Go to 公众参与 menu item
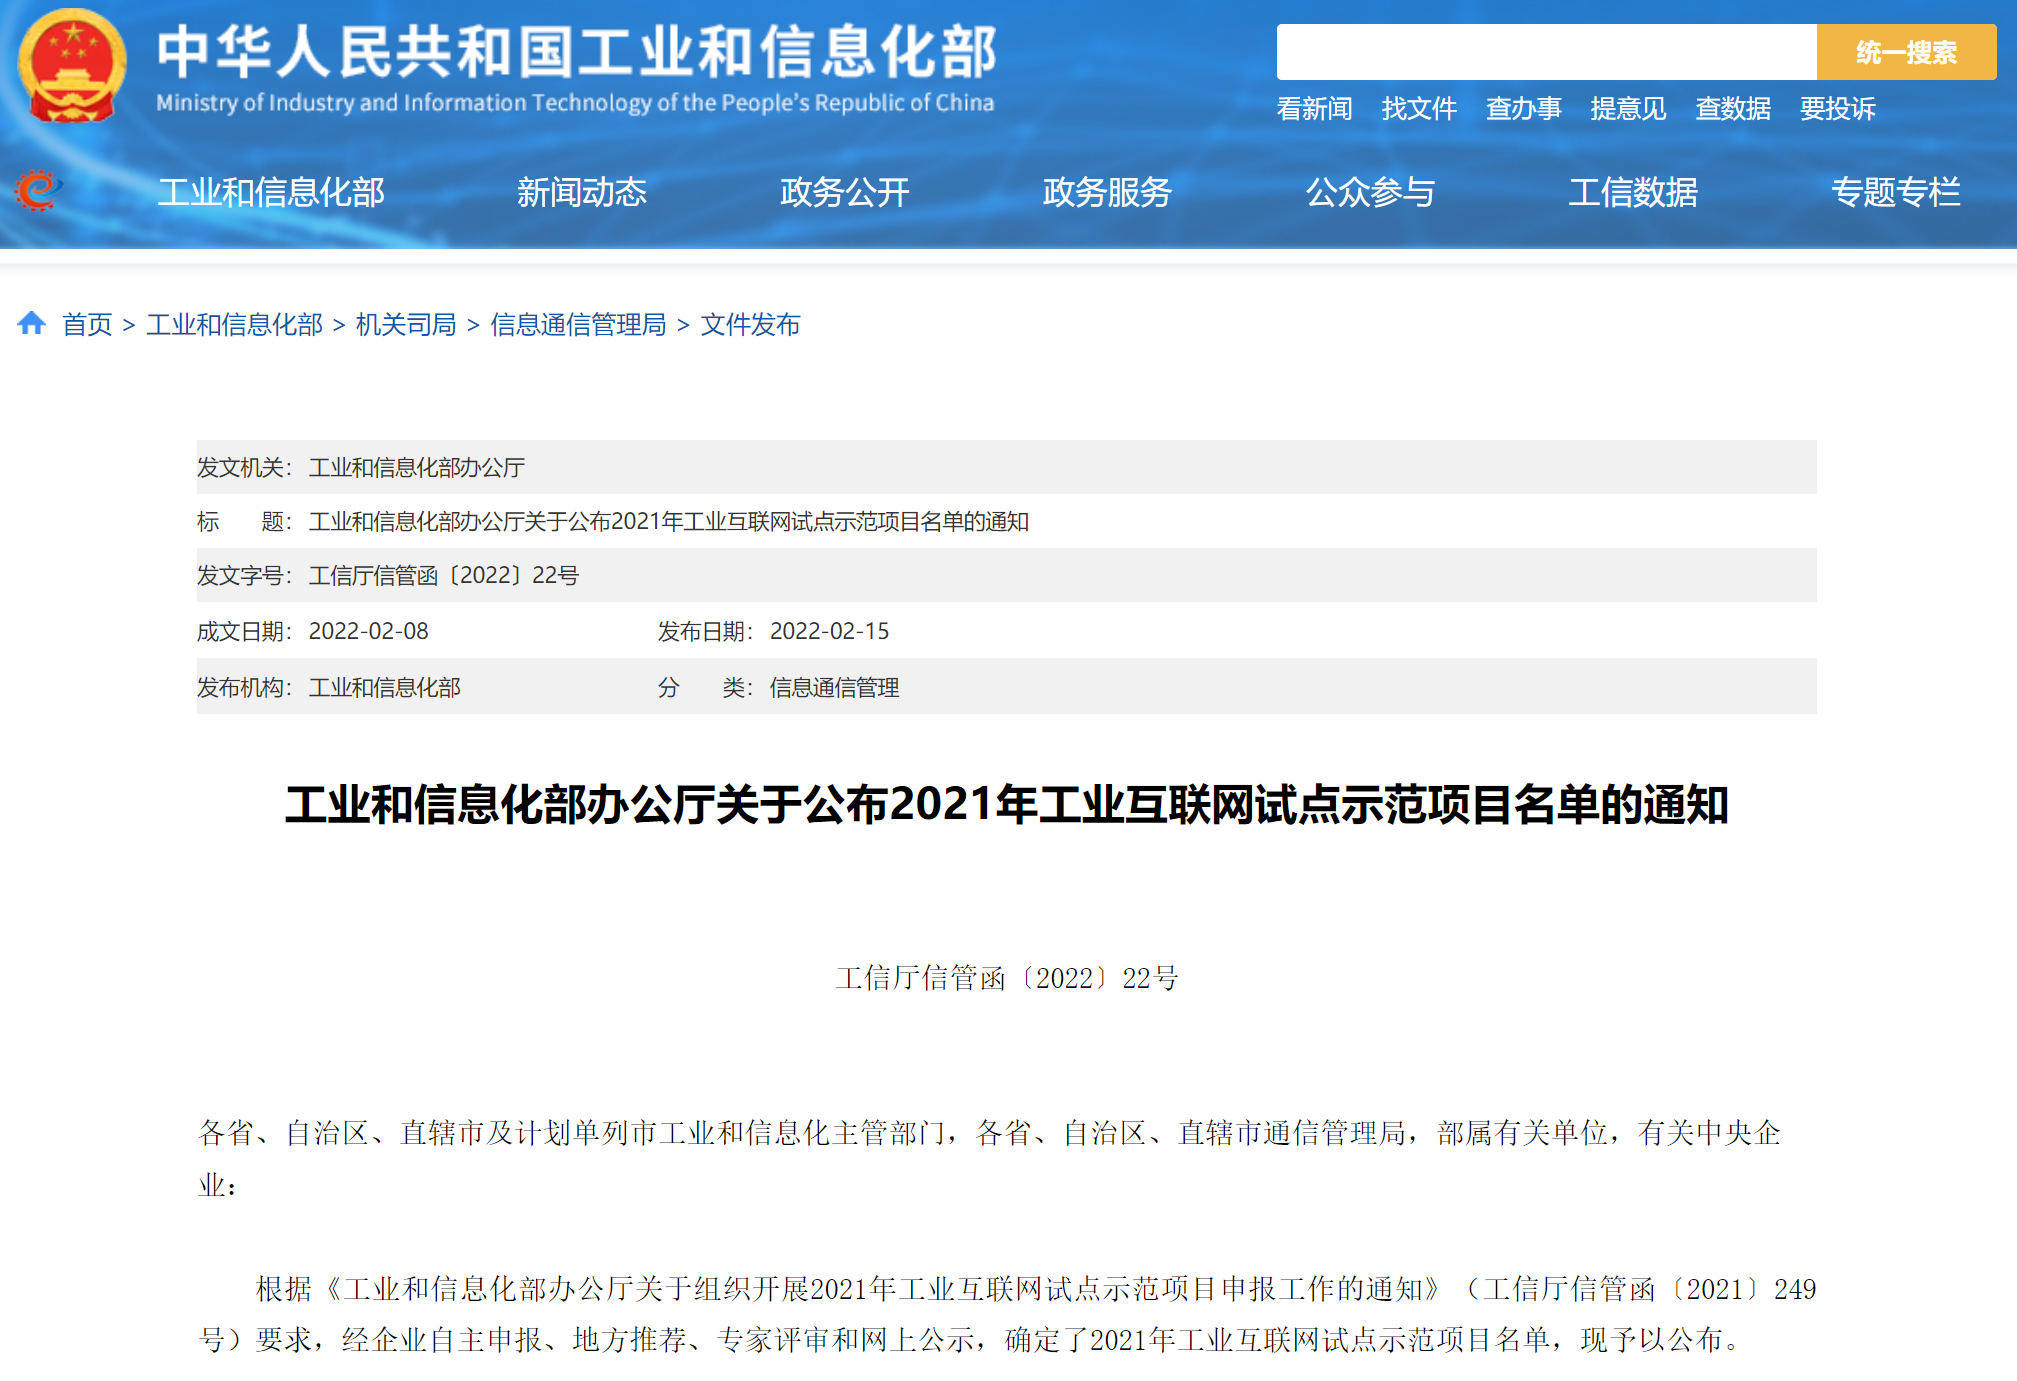Screen dimensions: 2017x1381 pyautogui.click(x=1370, y=192)
